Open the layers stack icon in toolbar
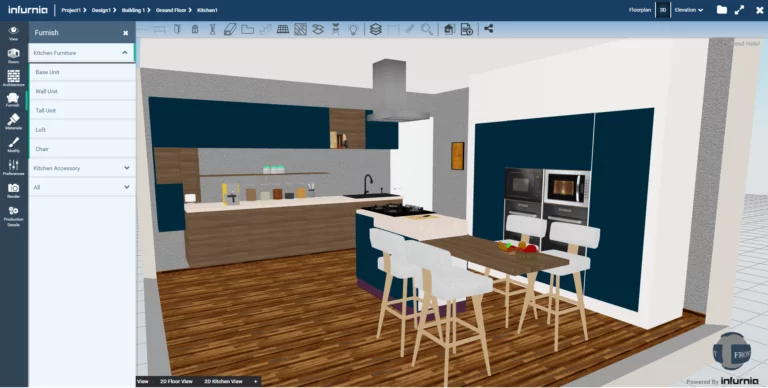 pyautogui.click(x=376, y=29)
